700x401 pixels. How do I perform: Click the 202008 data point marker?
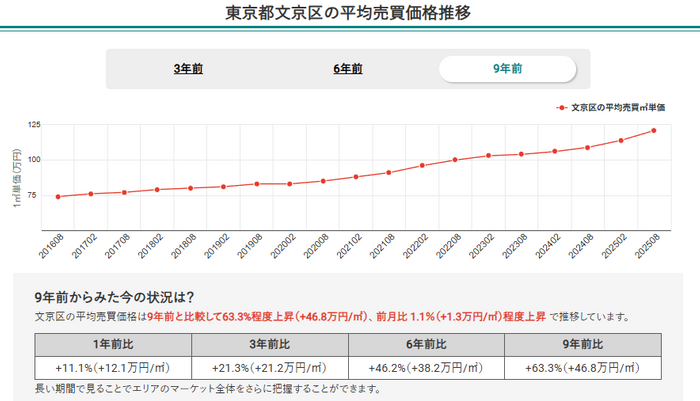(323, 181)
